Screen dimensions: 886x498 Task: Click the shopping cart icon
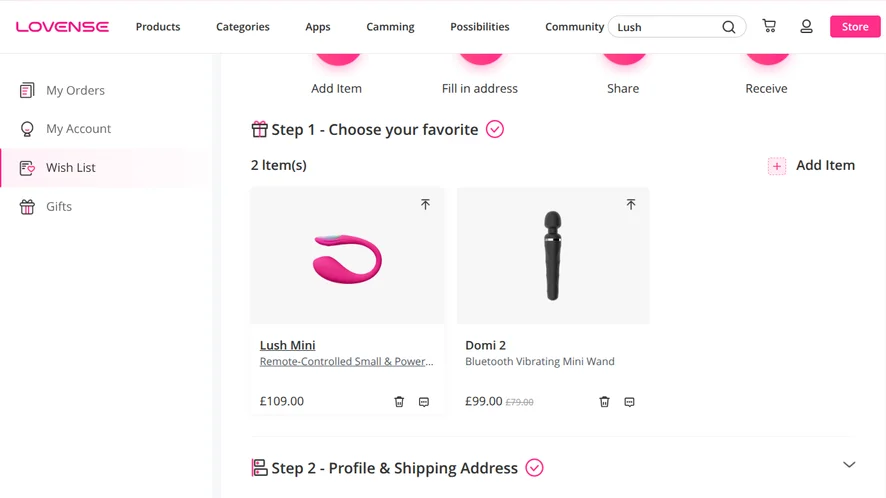[x=769, y=27]
